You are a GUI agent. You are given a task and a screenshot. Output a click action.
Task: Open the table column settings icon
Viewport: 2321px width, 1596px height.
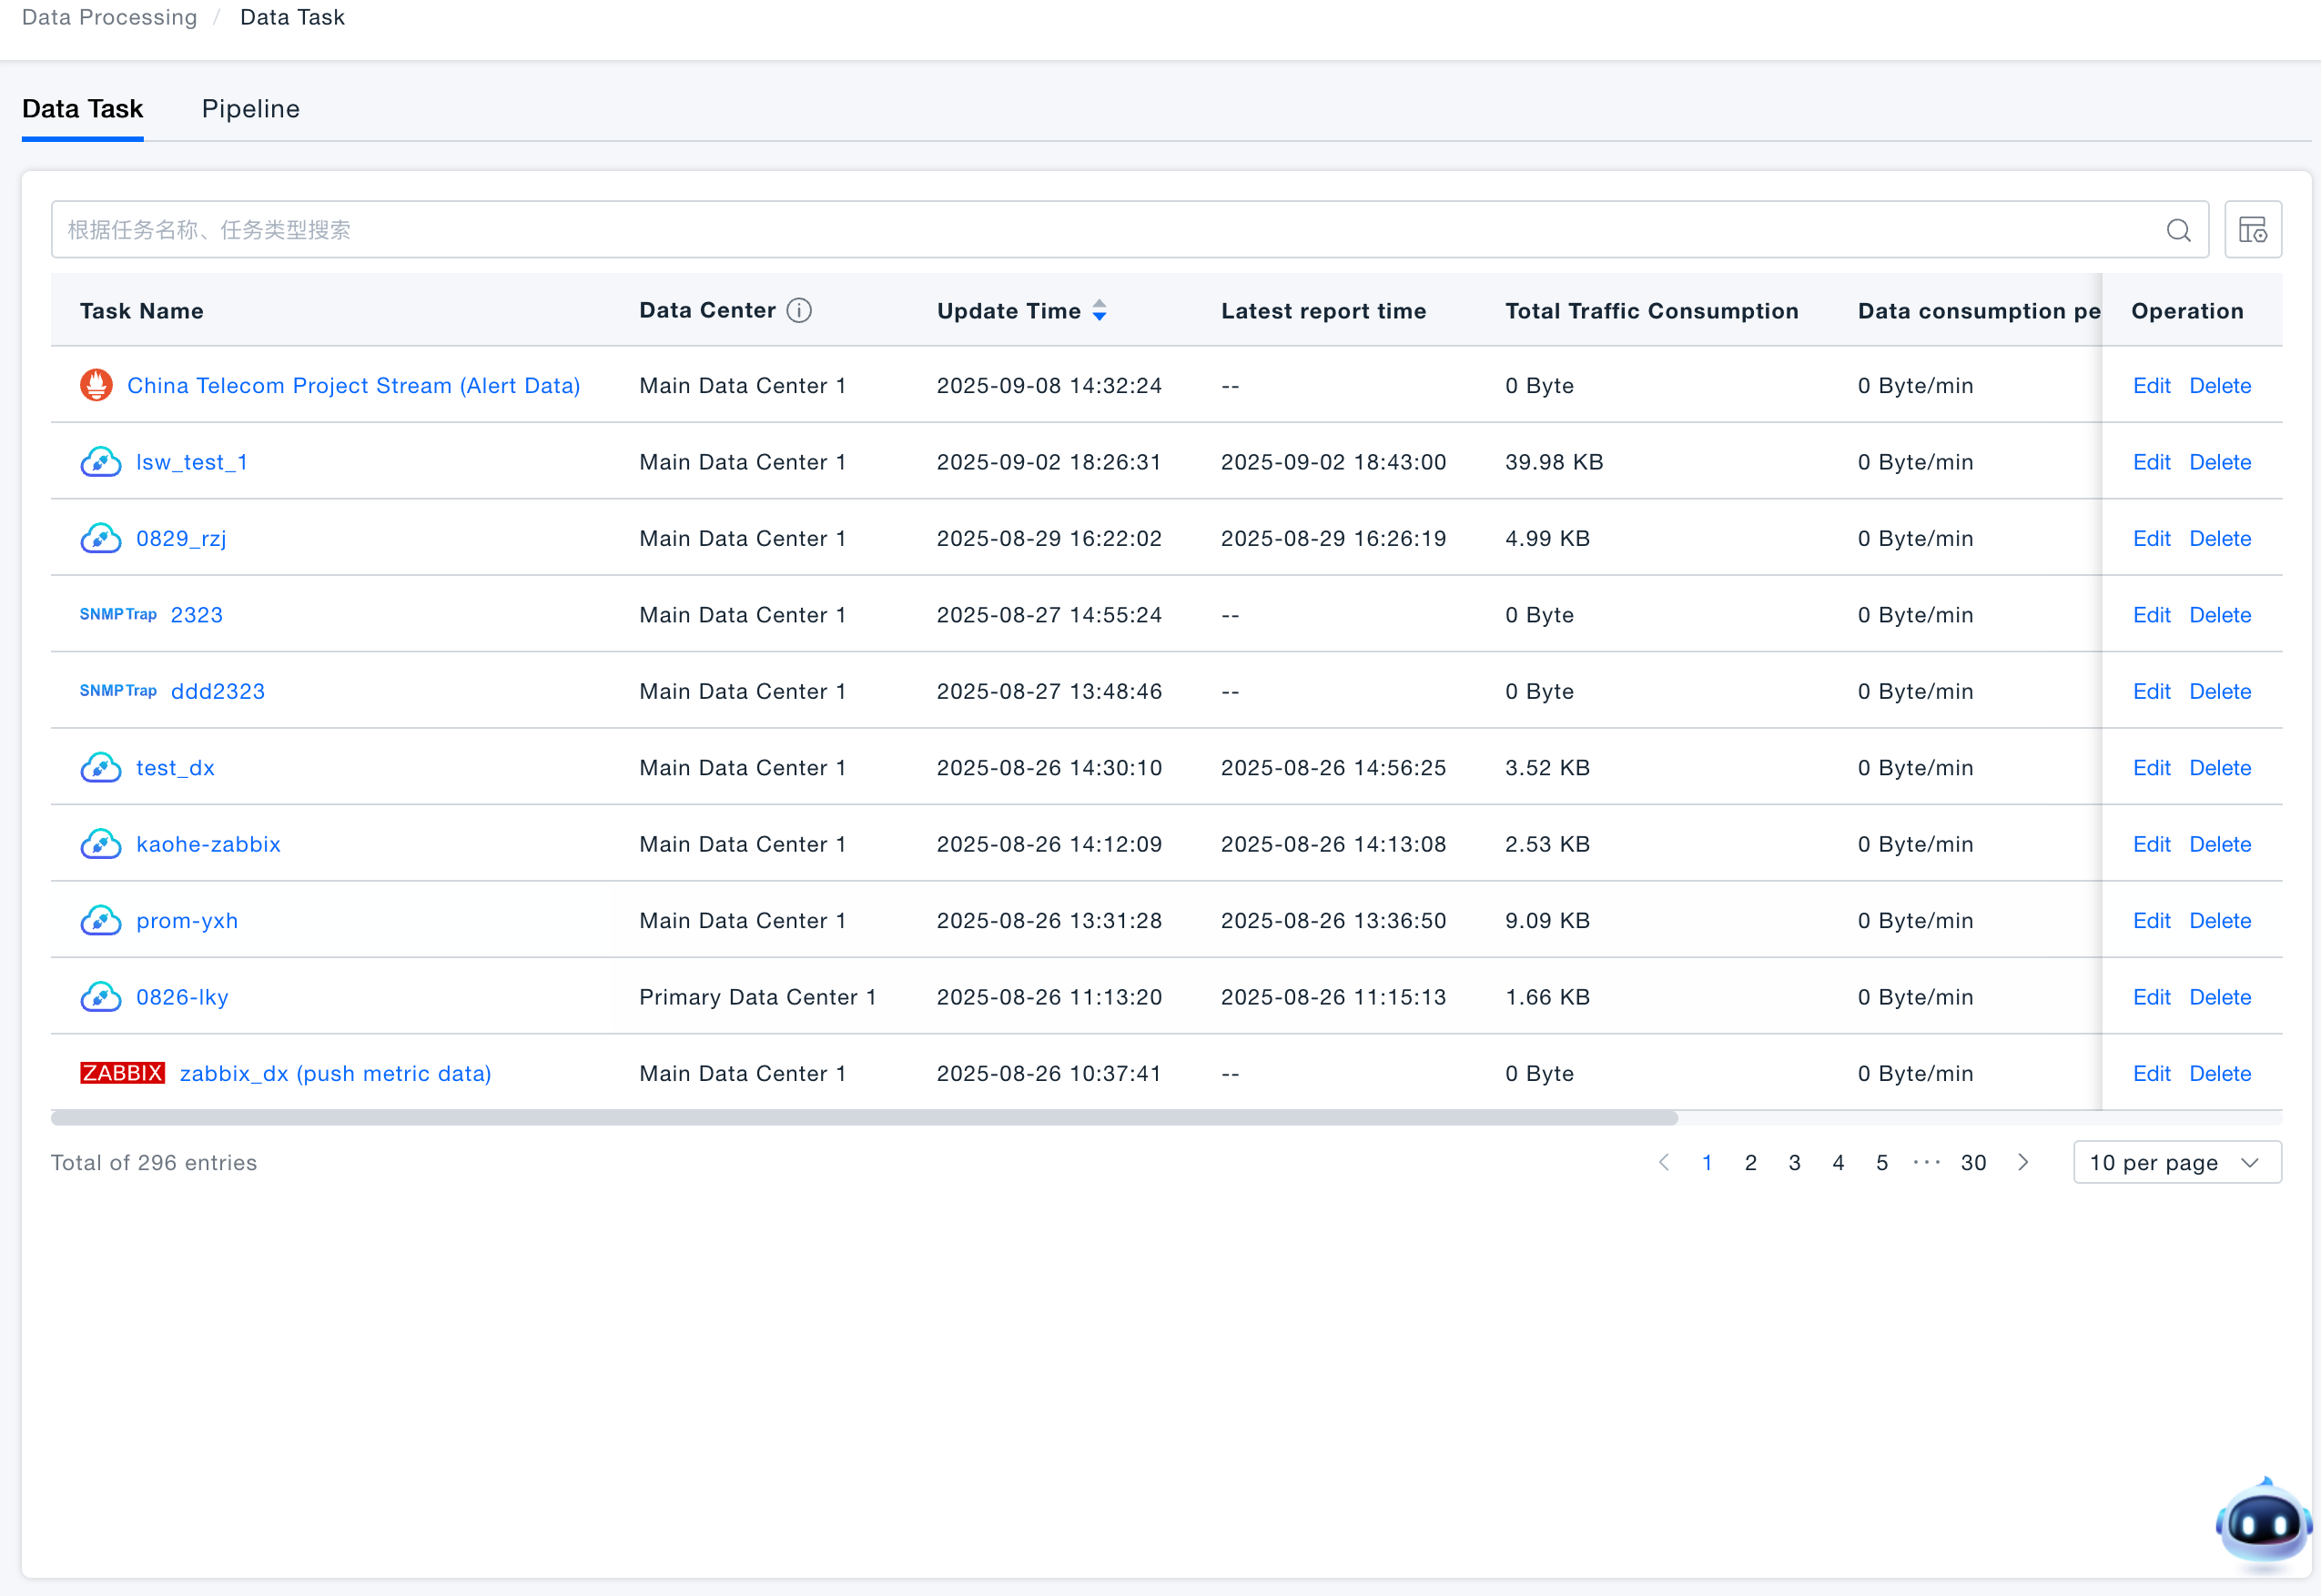pos(2251,230)
